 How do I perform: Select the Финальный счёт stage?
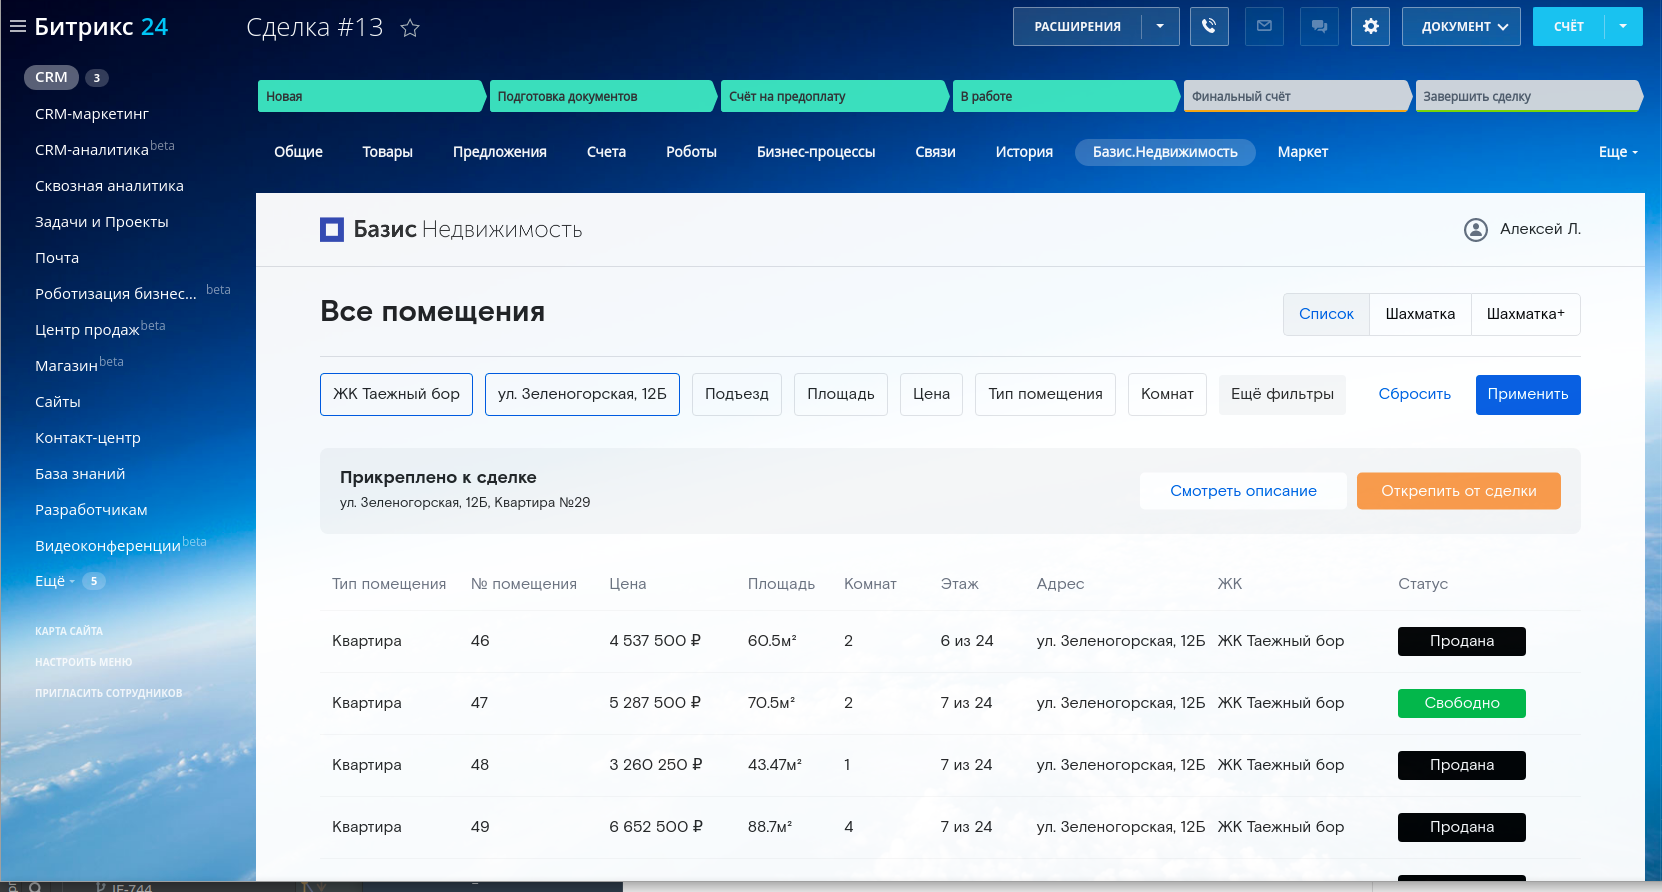pyautogui.click(x=1295, y=96)
